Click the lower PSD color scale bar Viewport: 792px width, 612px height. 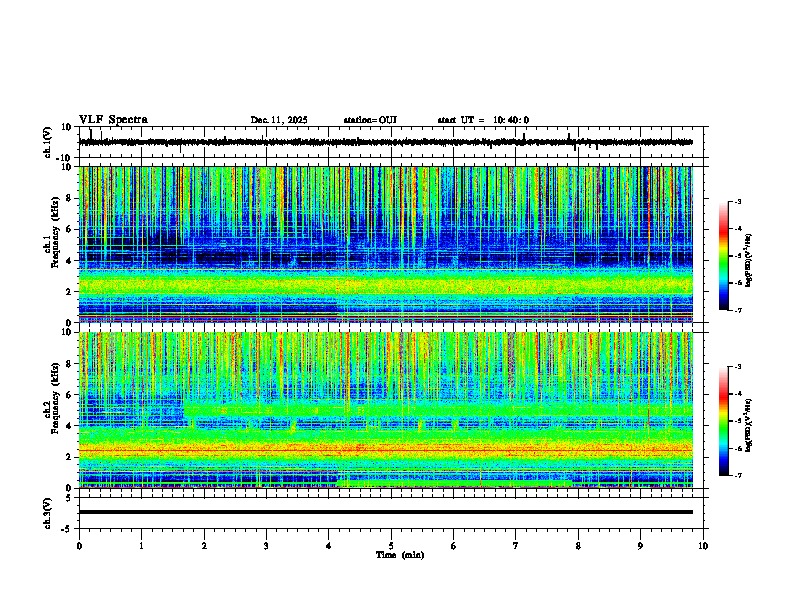point(723,421)
